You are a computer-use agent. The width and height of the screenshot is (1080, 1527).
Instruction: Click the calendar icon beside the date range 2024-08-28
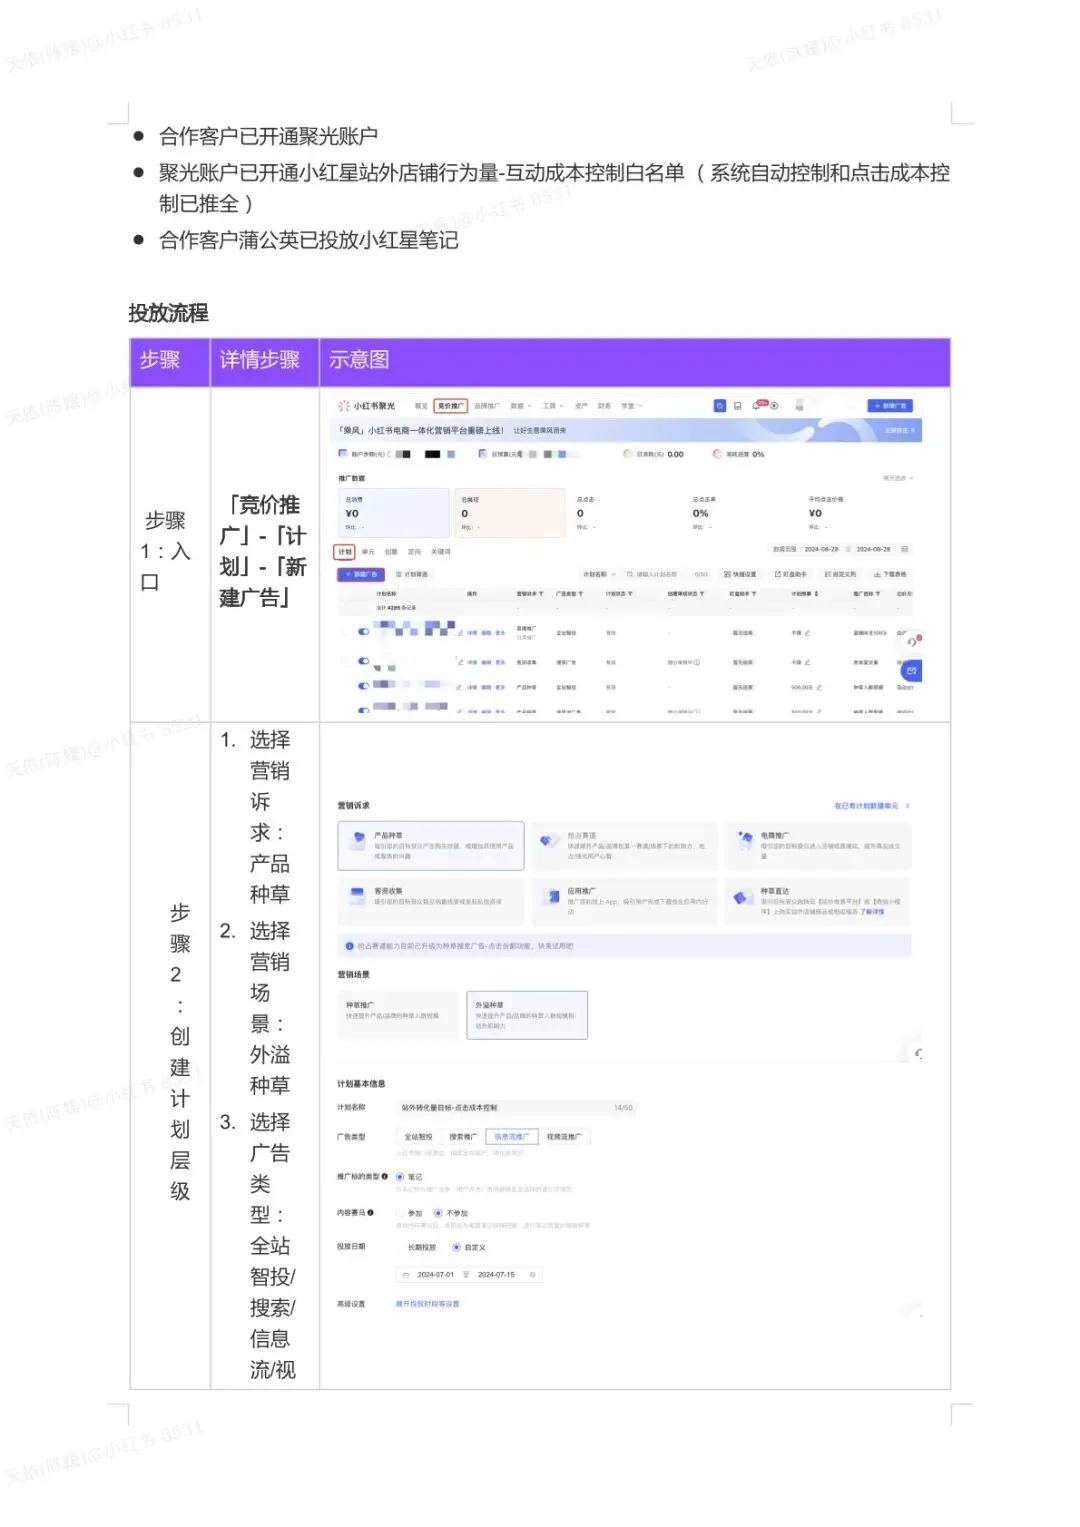coord(905,549)
